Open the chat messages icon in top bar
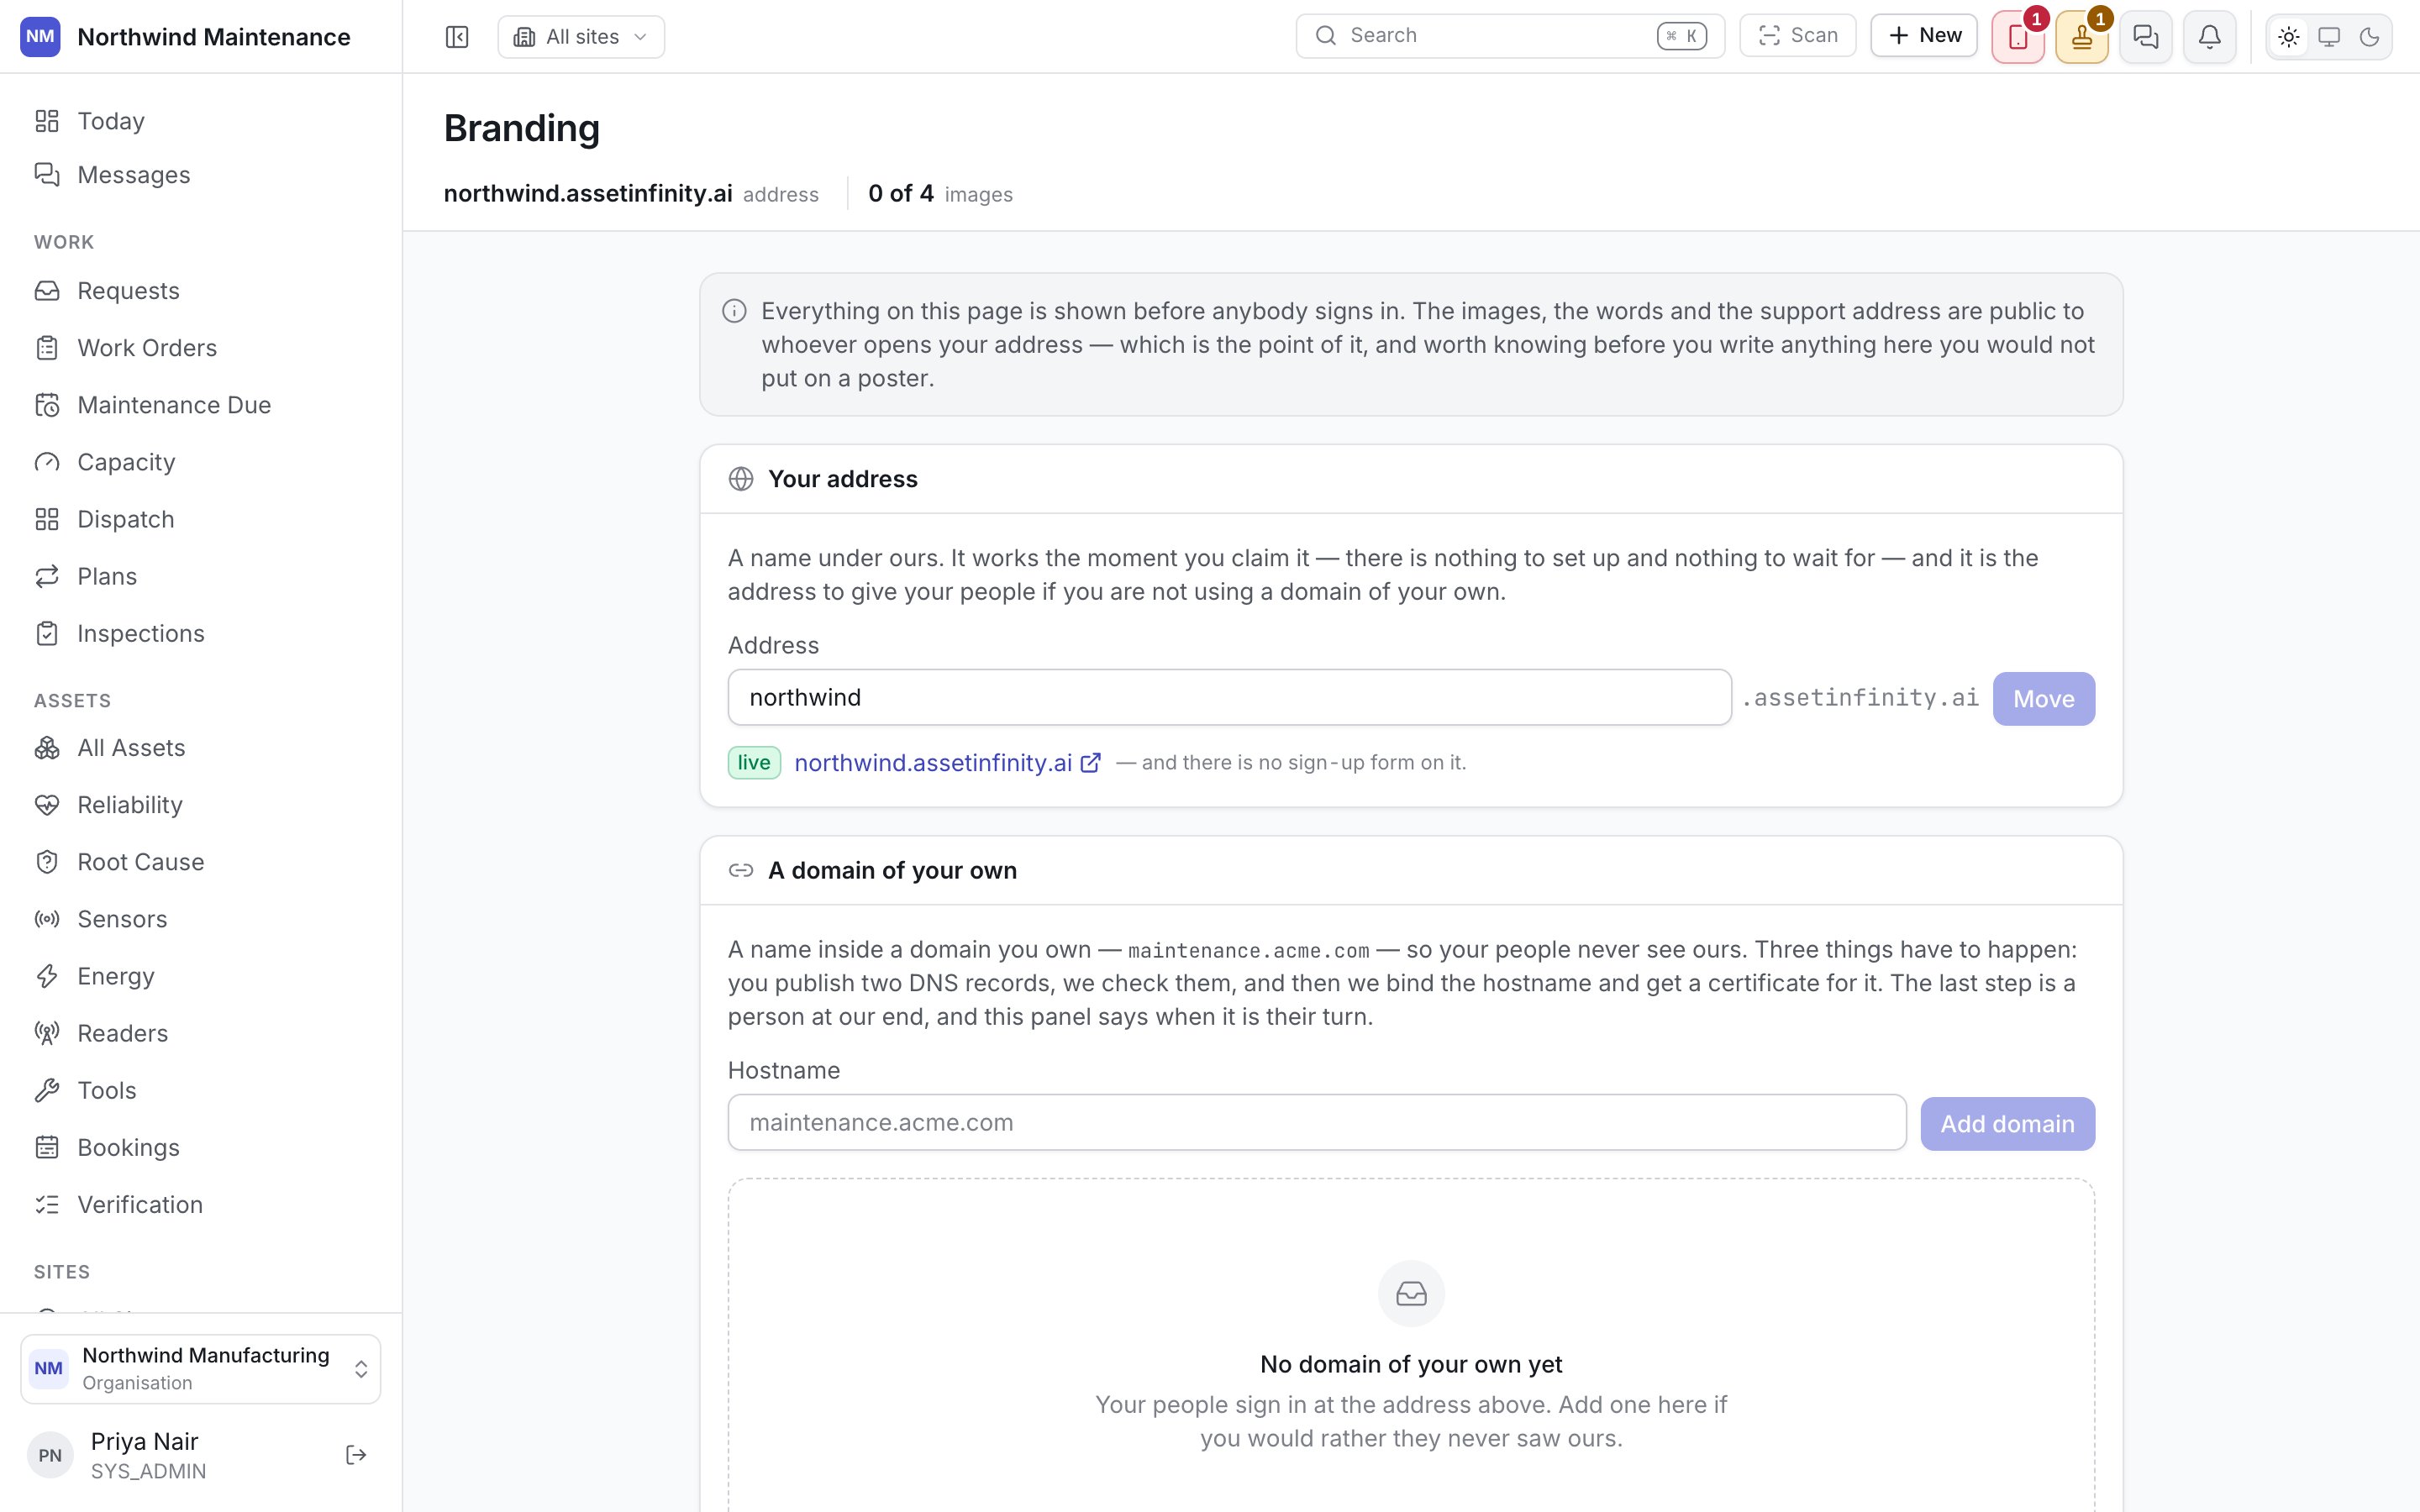 (2146, 37)
